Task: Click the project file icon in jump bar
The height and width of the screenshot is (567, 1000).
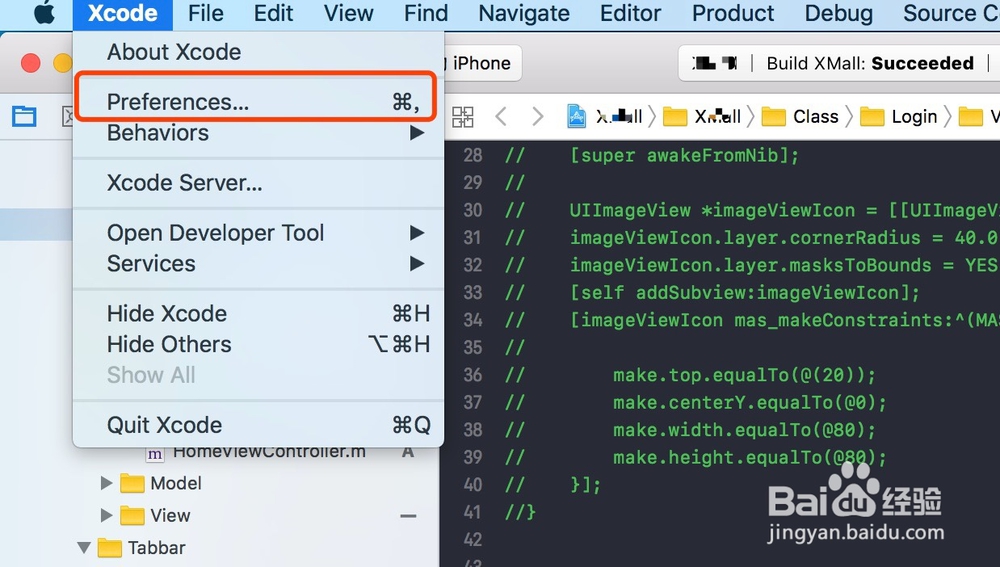Action: (x=577, y=116)
